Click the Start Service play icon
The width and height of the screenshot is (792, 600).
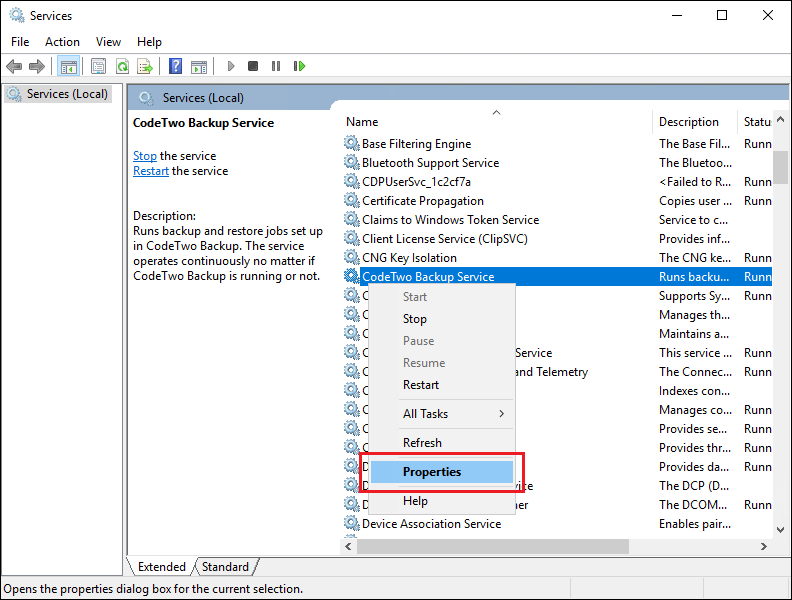231,66
